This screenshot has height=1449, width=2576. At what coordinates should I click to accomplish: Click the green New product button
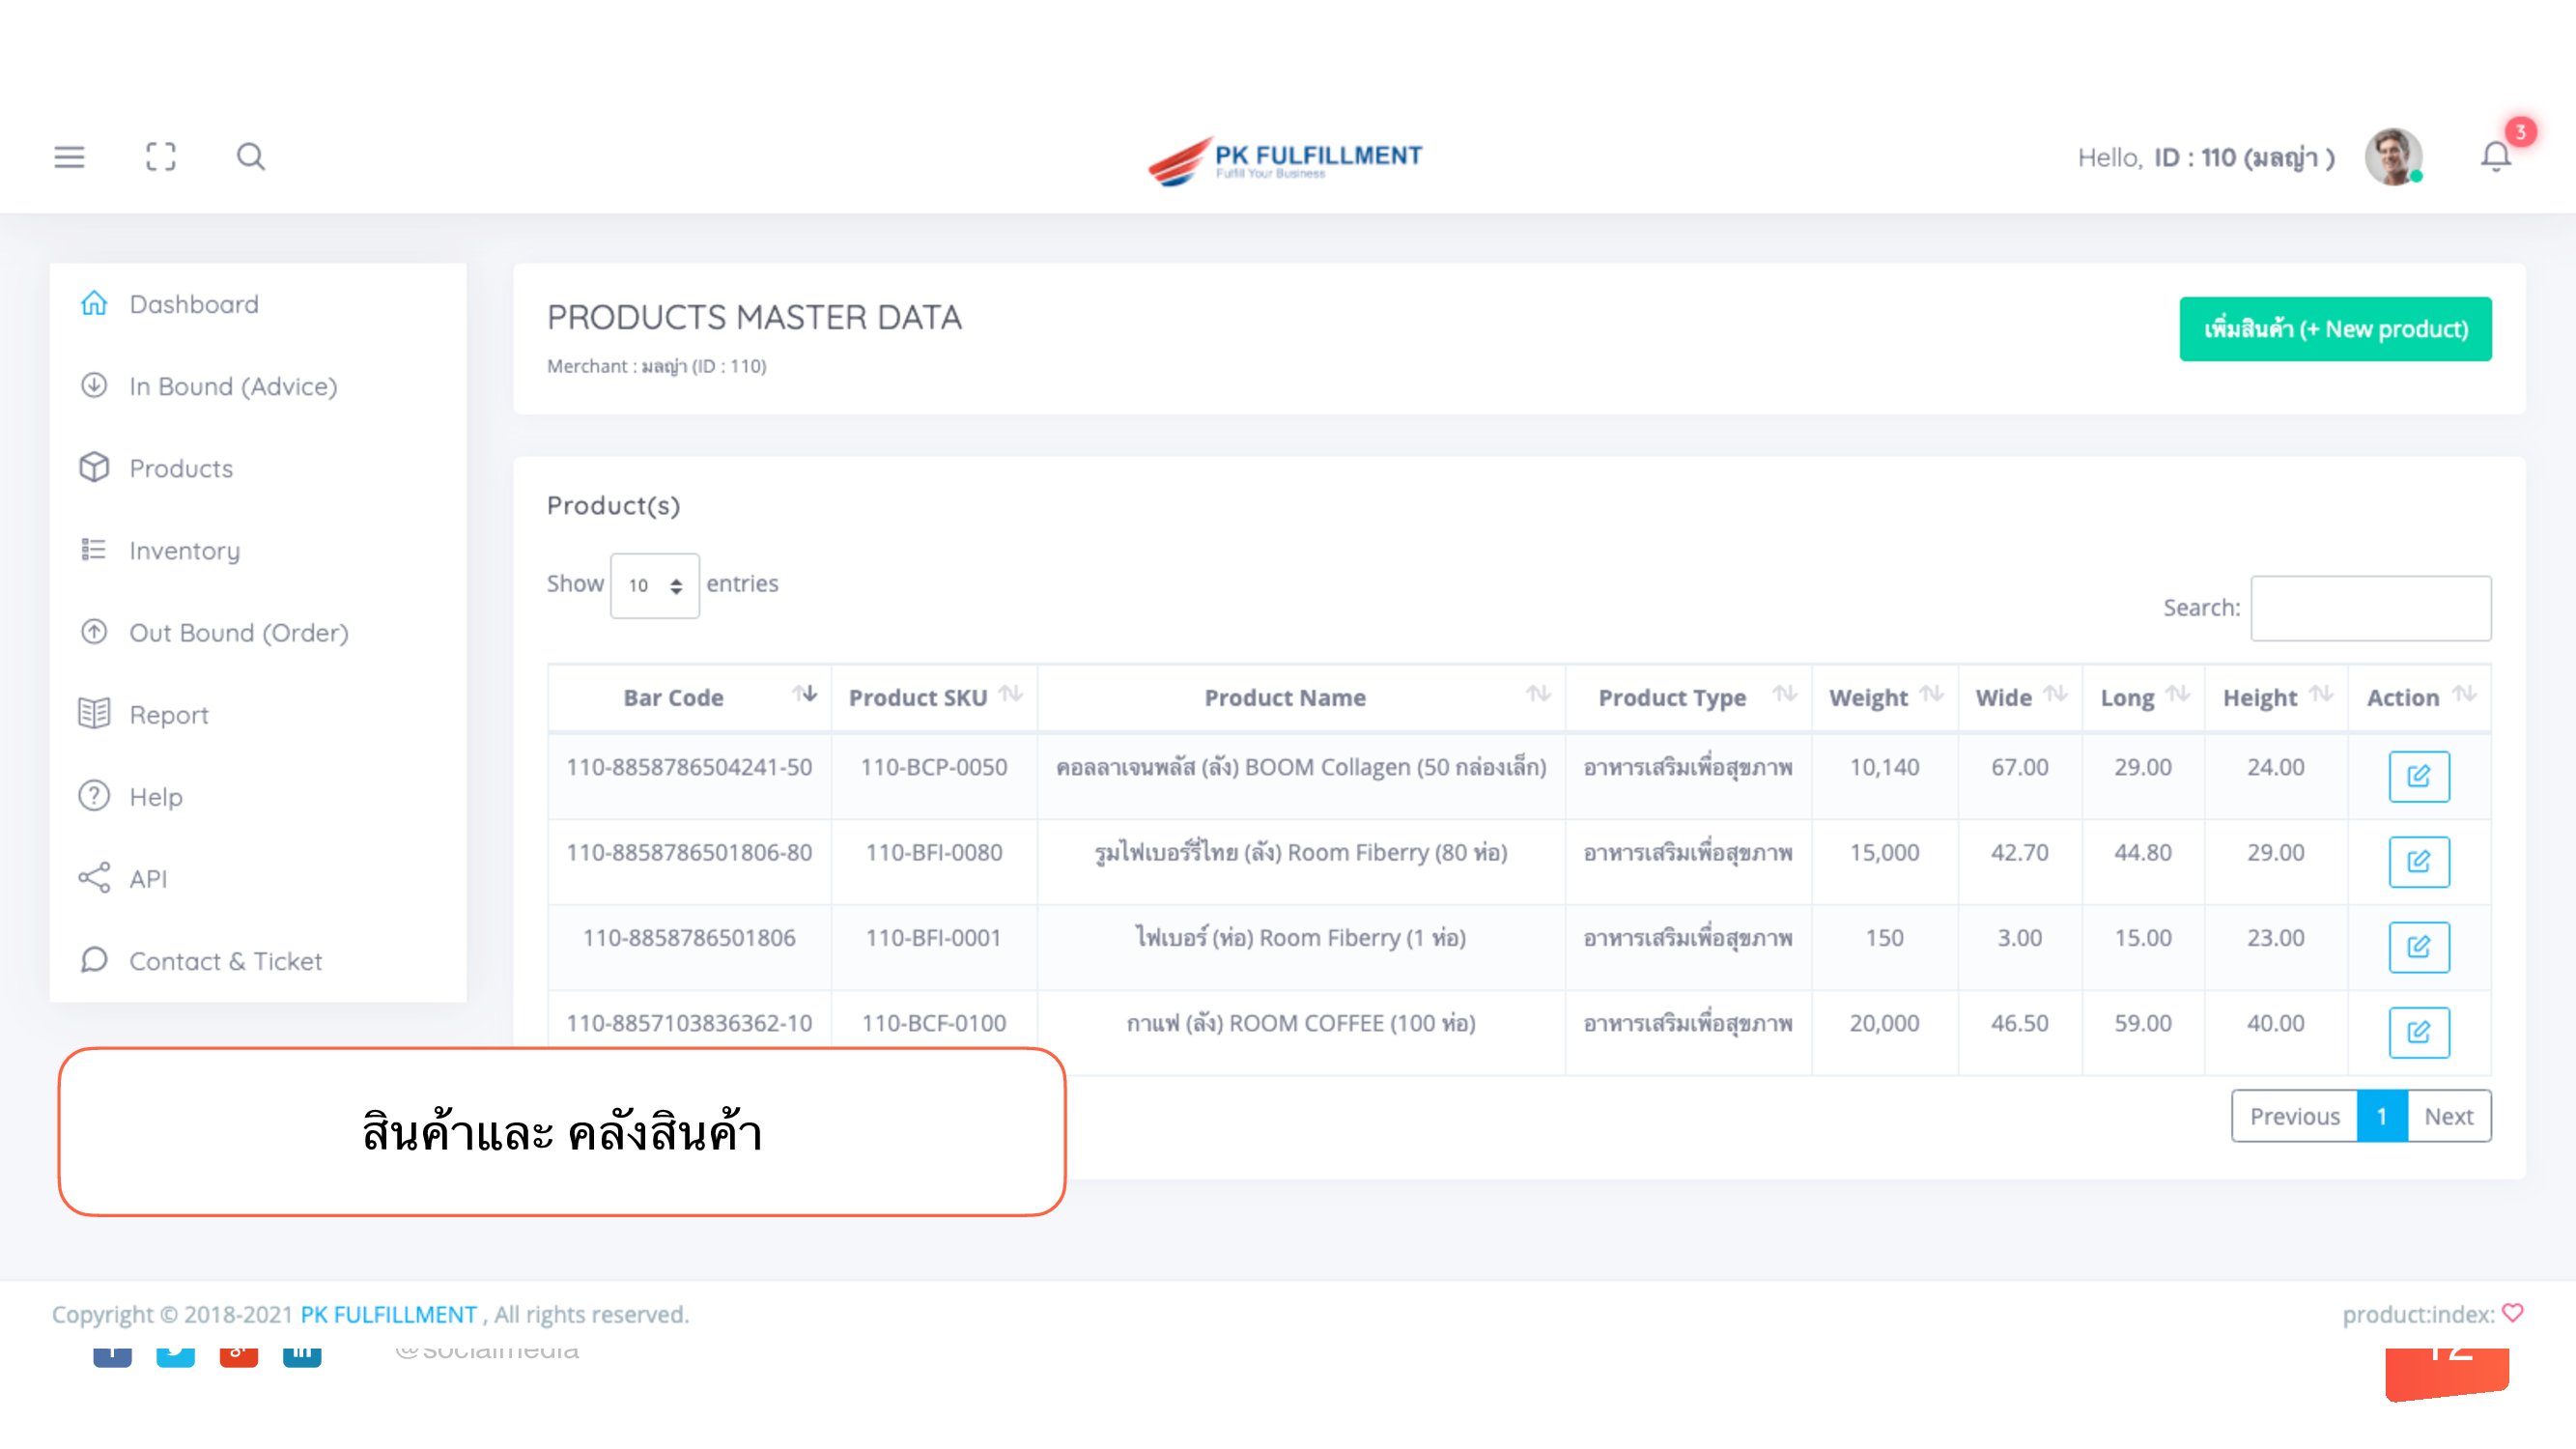[x=2334, y=329]
